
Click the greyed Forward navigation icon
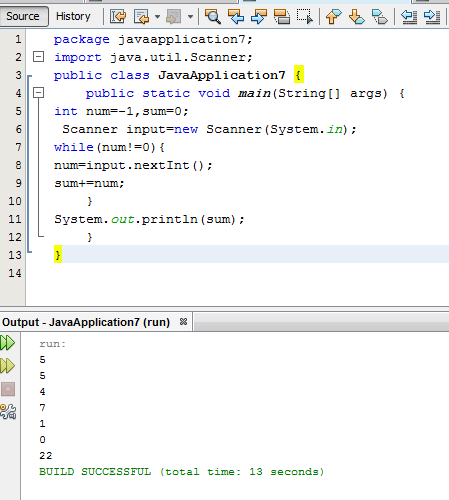[174, 16]
